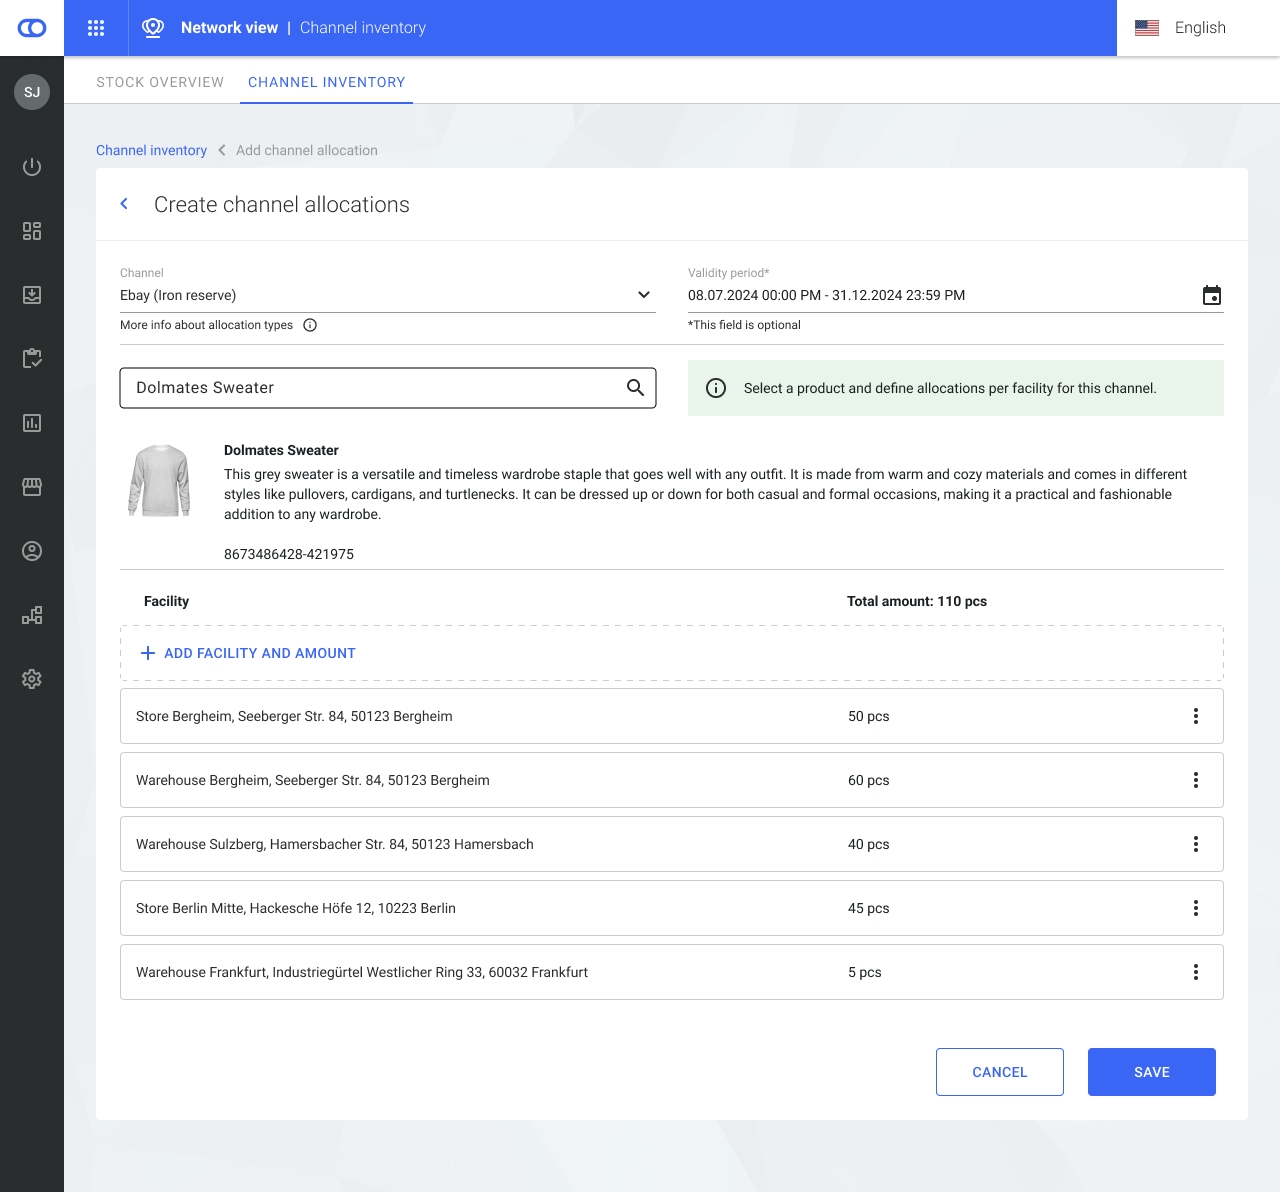Switch to the Stock Overview tab

pos(160,82)
